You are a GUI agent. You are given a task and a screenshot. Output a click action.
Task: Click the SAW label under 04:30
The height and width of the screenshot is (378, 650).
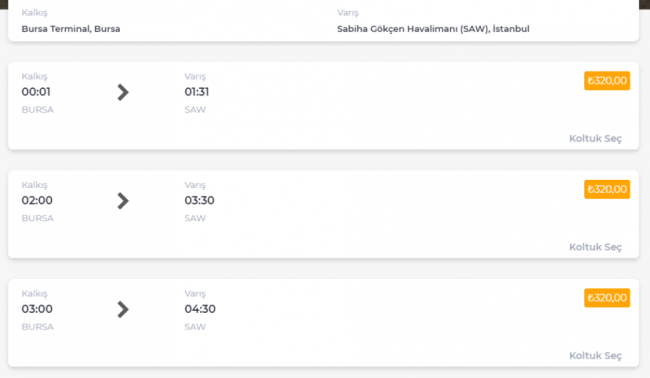pos(195,327)
